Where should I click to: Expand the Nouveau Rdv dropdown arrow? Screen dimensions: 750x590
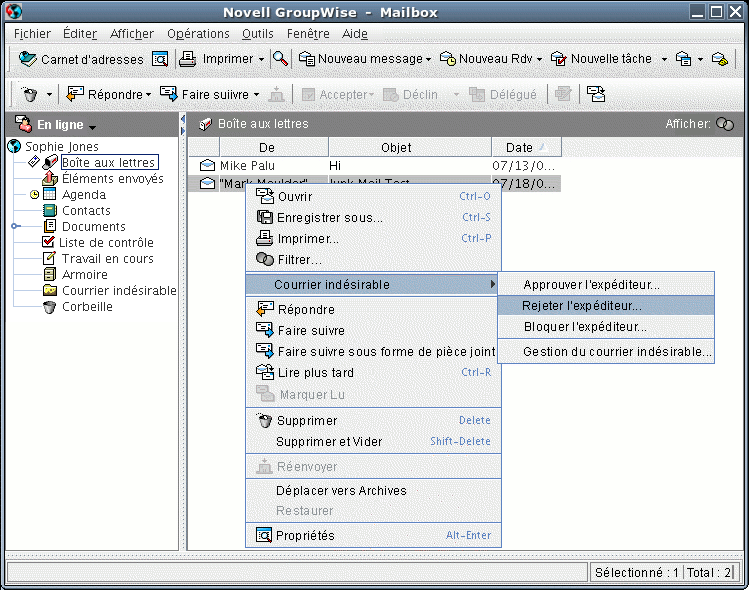pyautogui.click(x=539, y=59)
